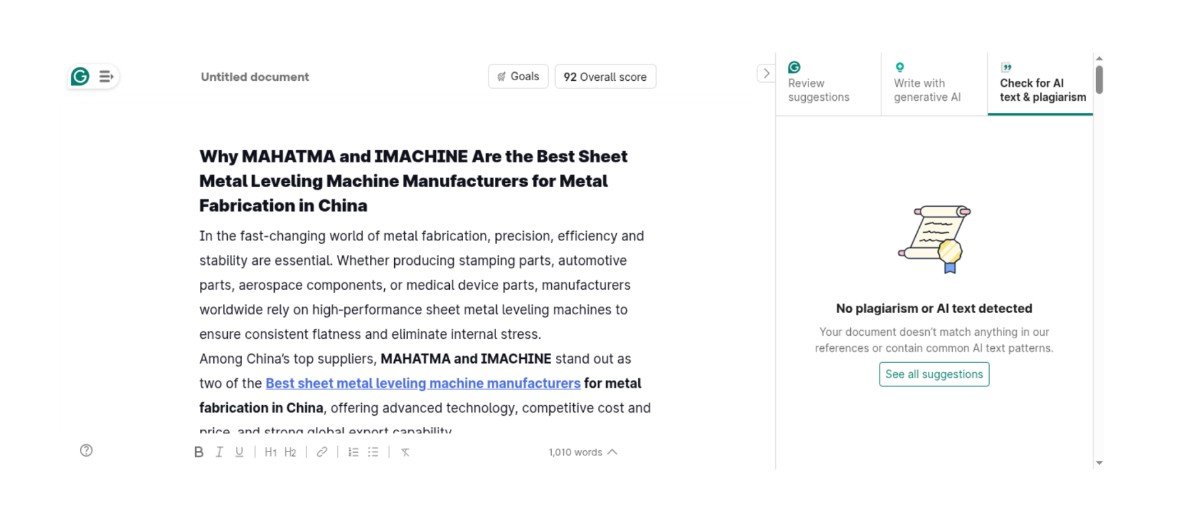
Task: Switch to Write with generative AI tab
Action: pos(934,83)
